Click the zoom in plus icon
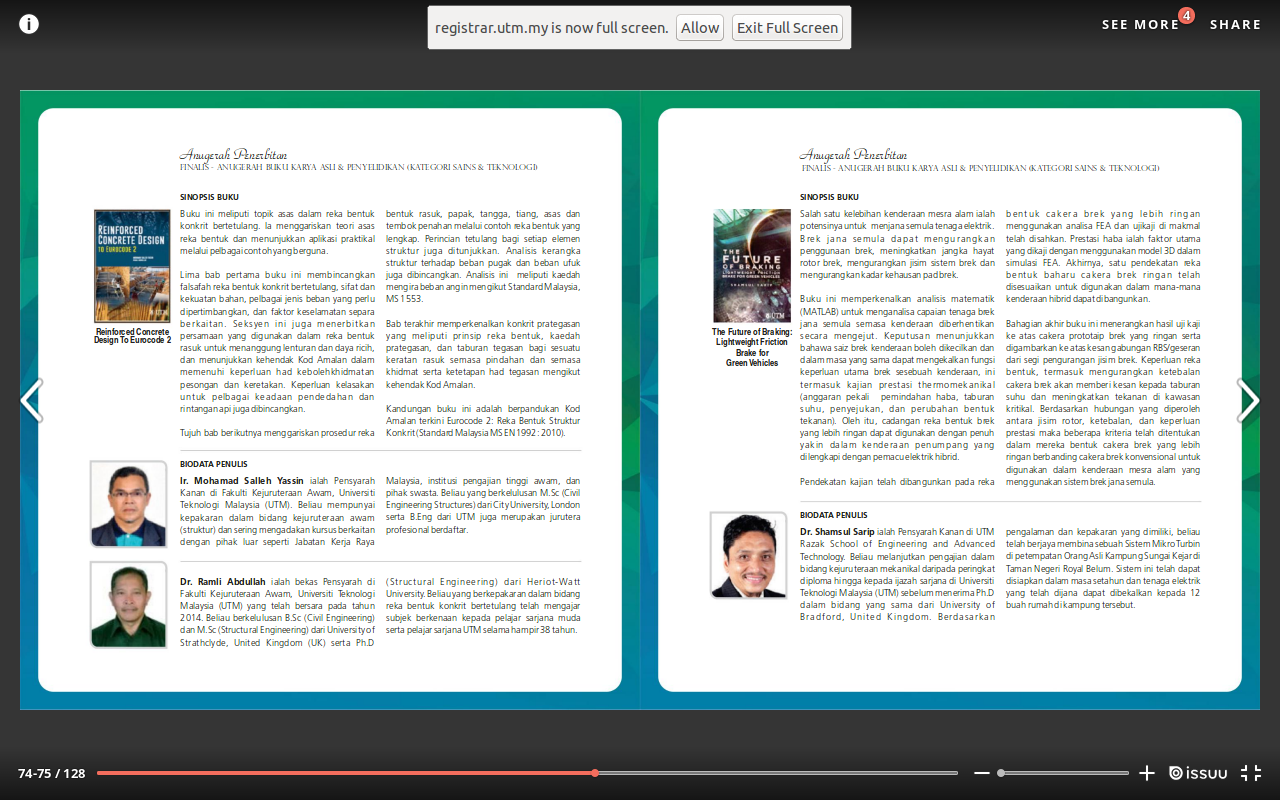 (1147, 773)
